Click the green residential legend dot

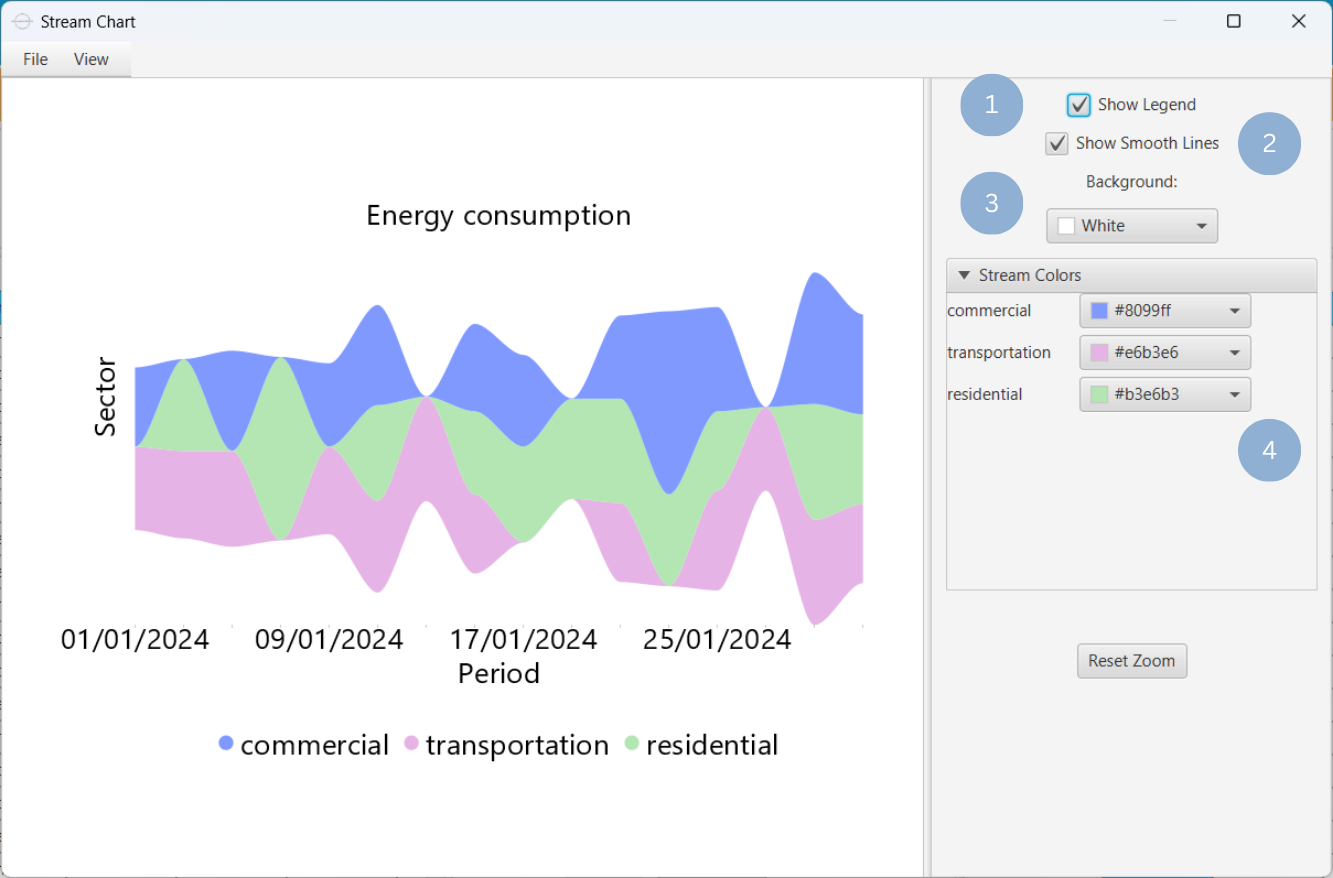632,743
